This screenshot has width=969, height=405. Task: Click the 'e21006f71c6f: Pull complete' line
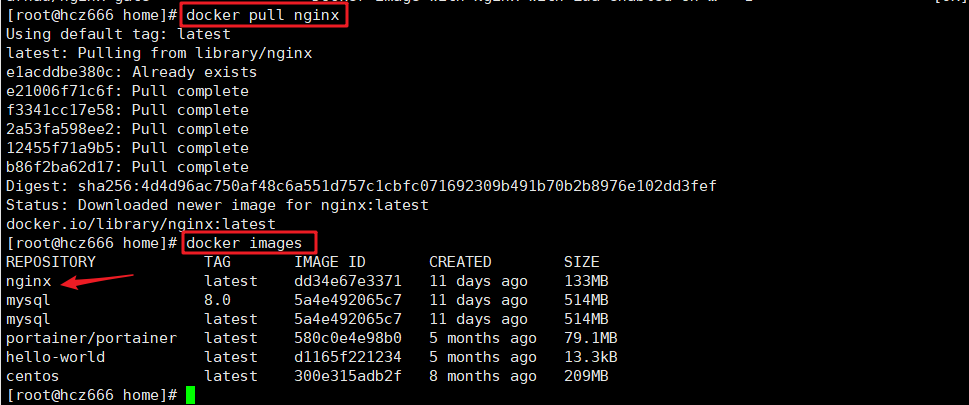pos(127,92)
